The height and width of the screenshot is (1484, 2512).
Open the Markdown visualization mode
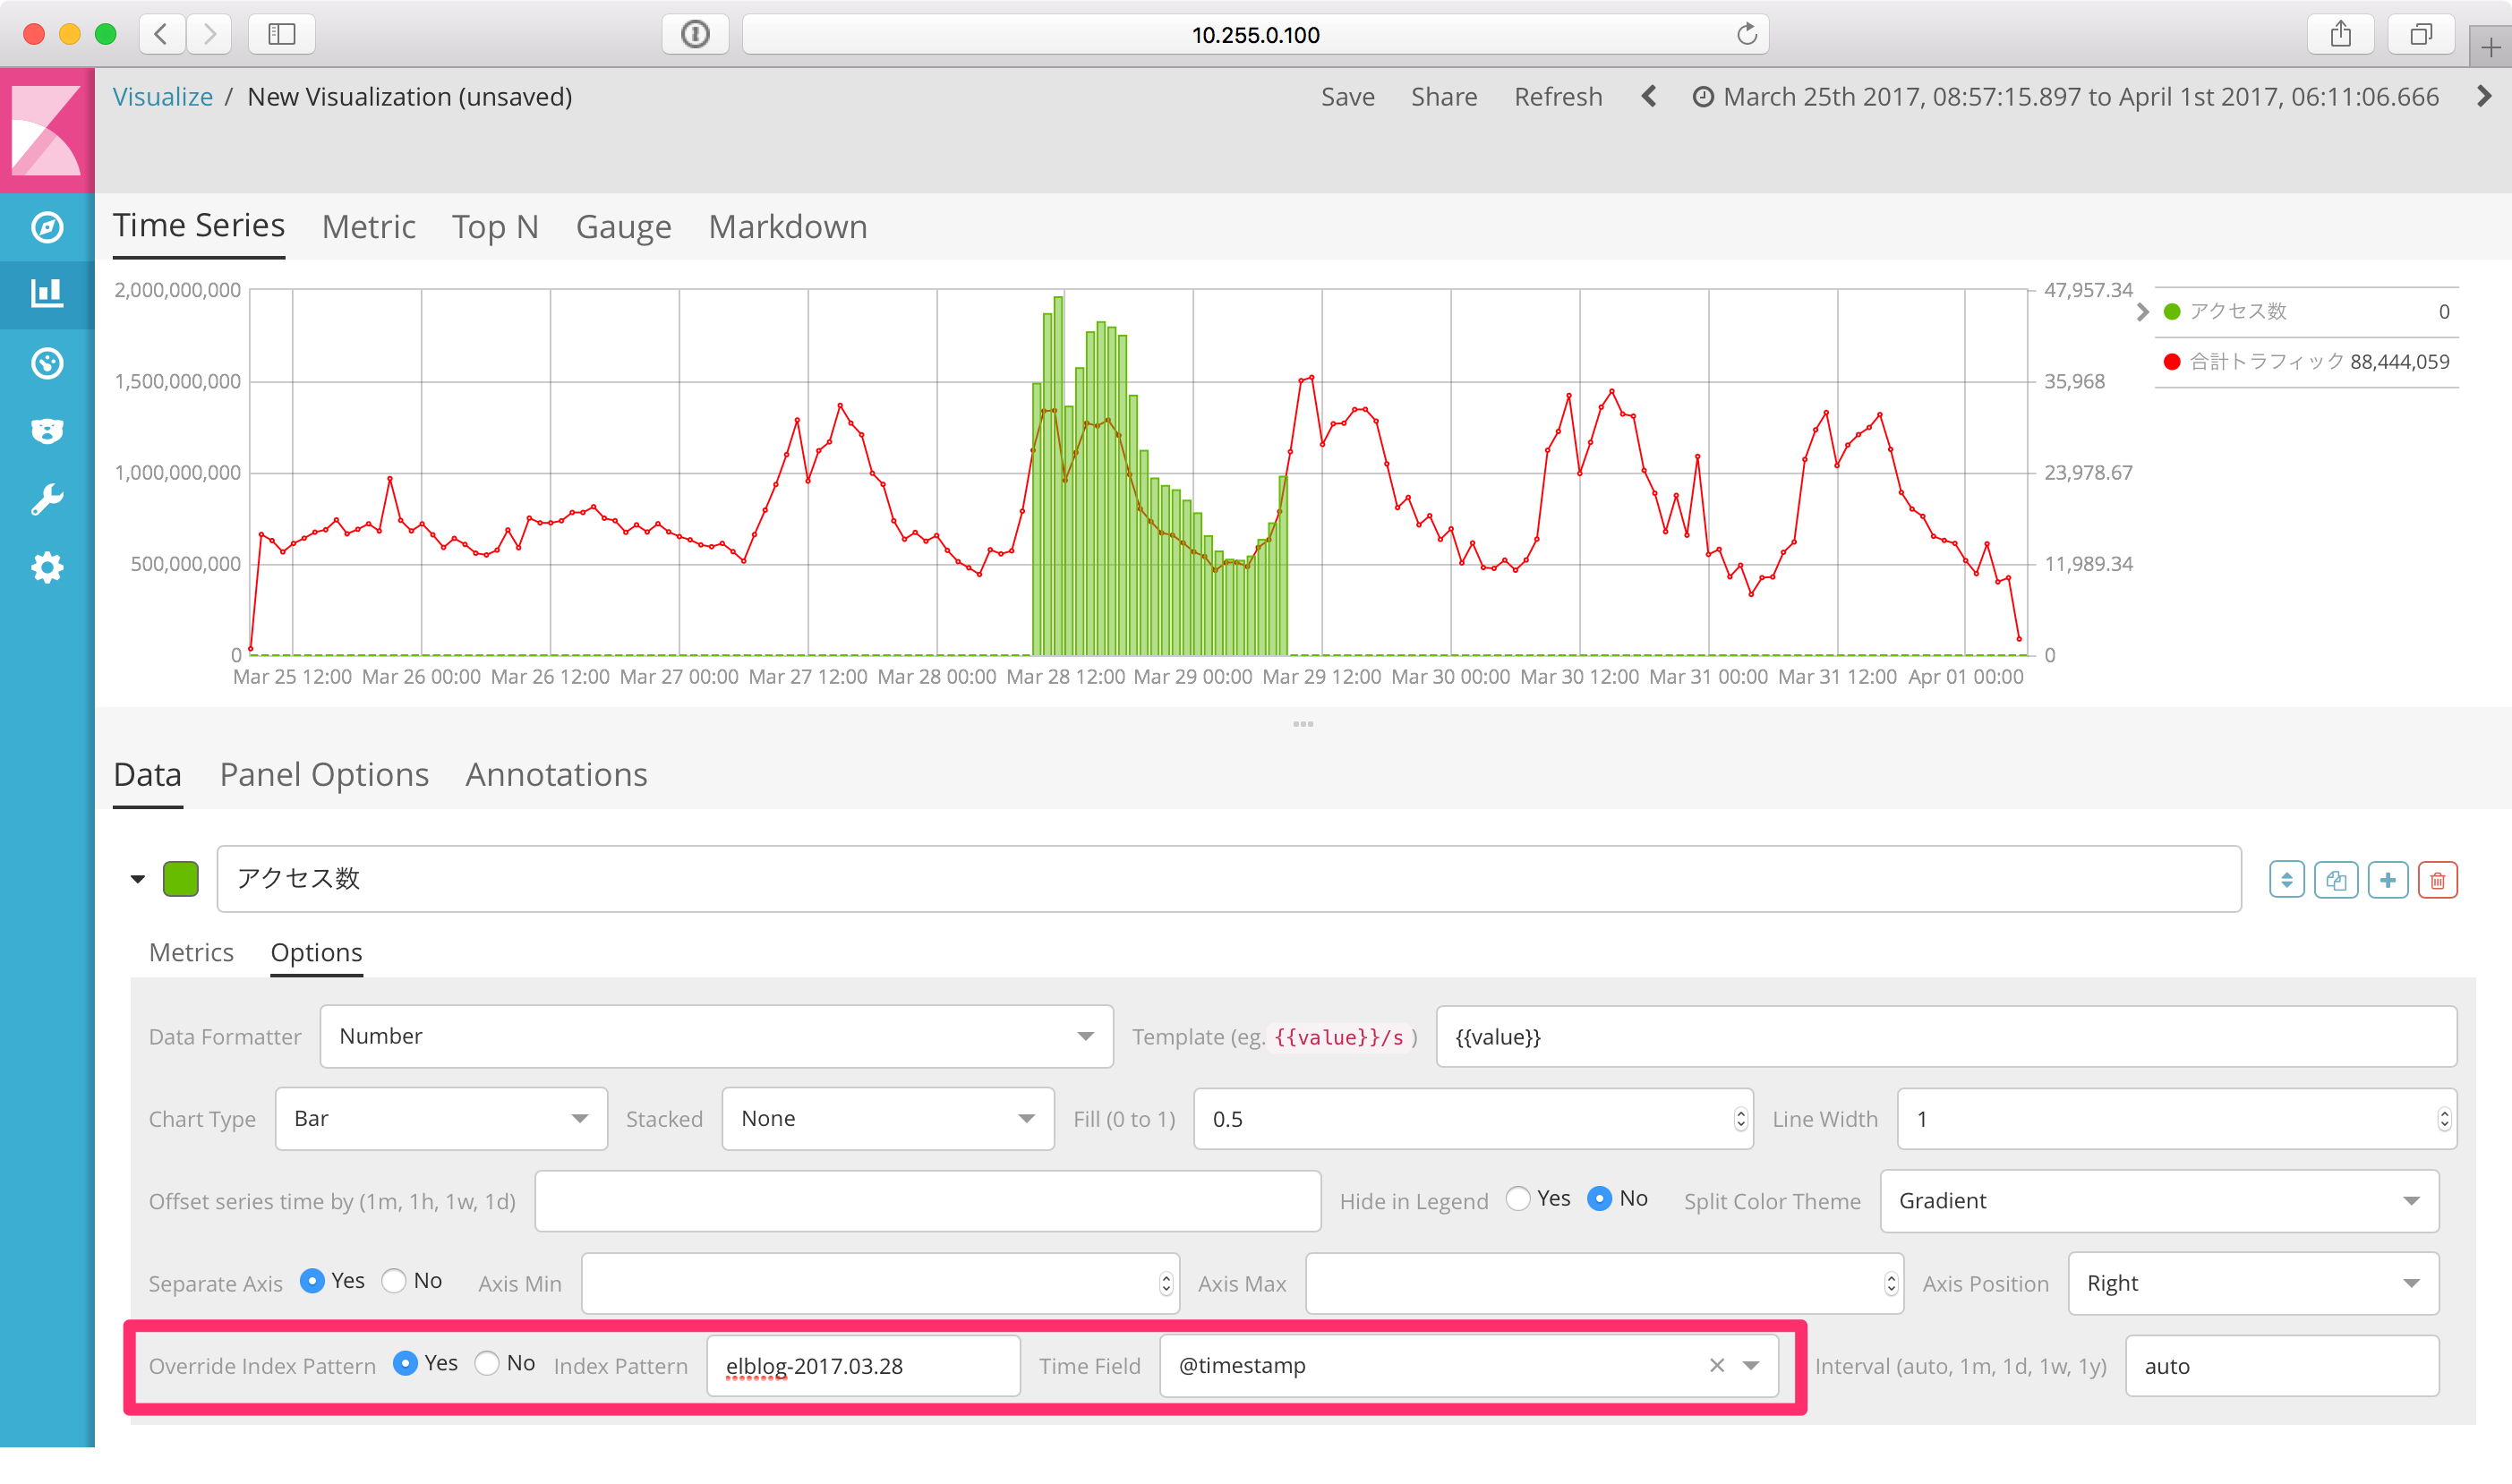click(788, 226)
